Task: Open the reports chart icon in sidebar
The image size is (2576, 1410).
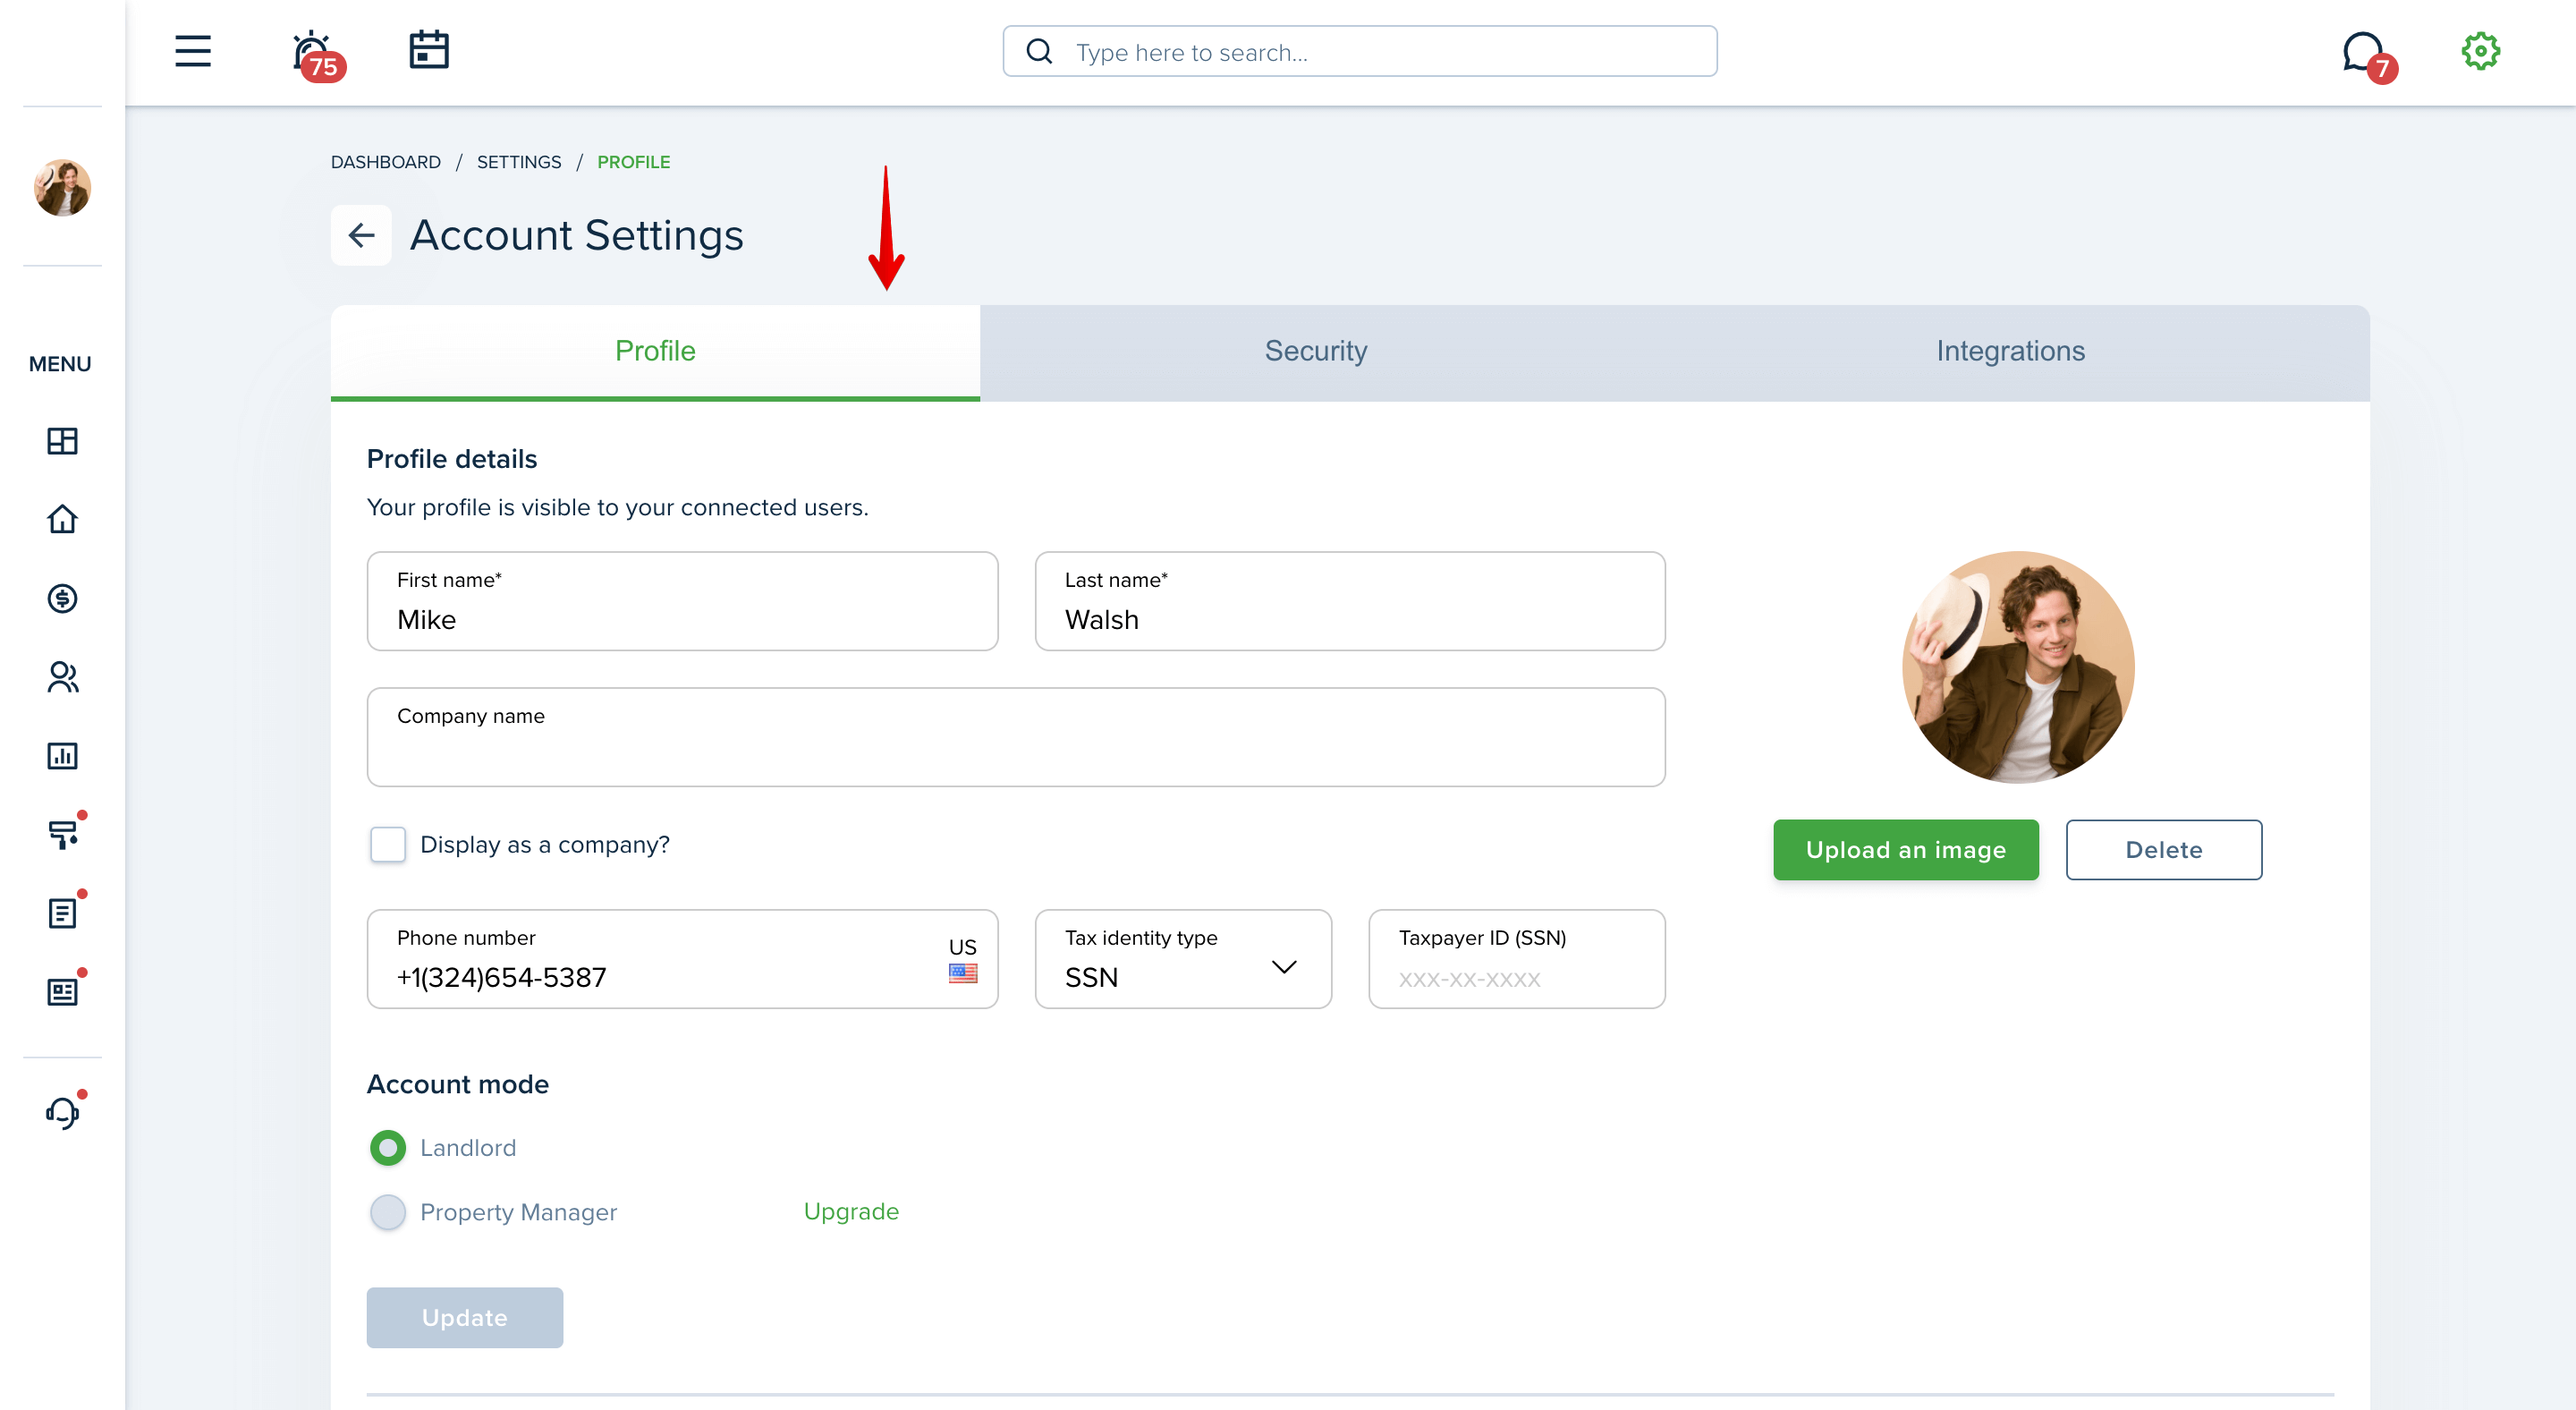Action: (x=62, y=756)
